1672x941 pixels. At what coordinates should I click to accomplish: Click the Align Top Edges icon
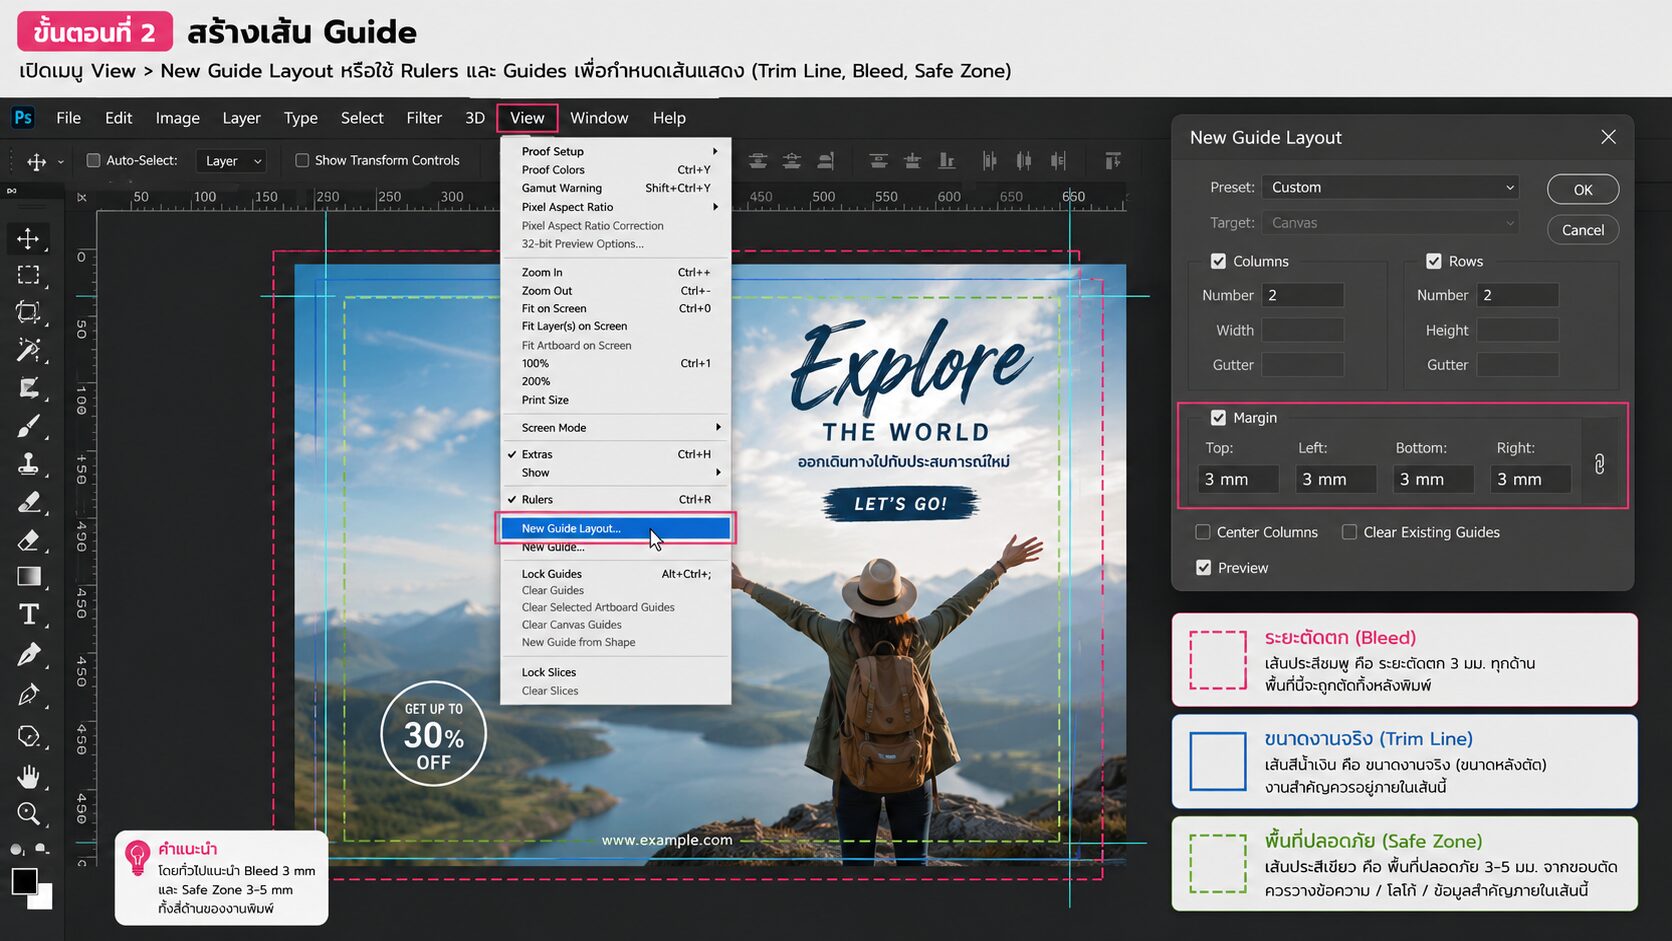click(x=878, y=161)
